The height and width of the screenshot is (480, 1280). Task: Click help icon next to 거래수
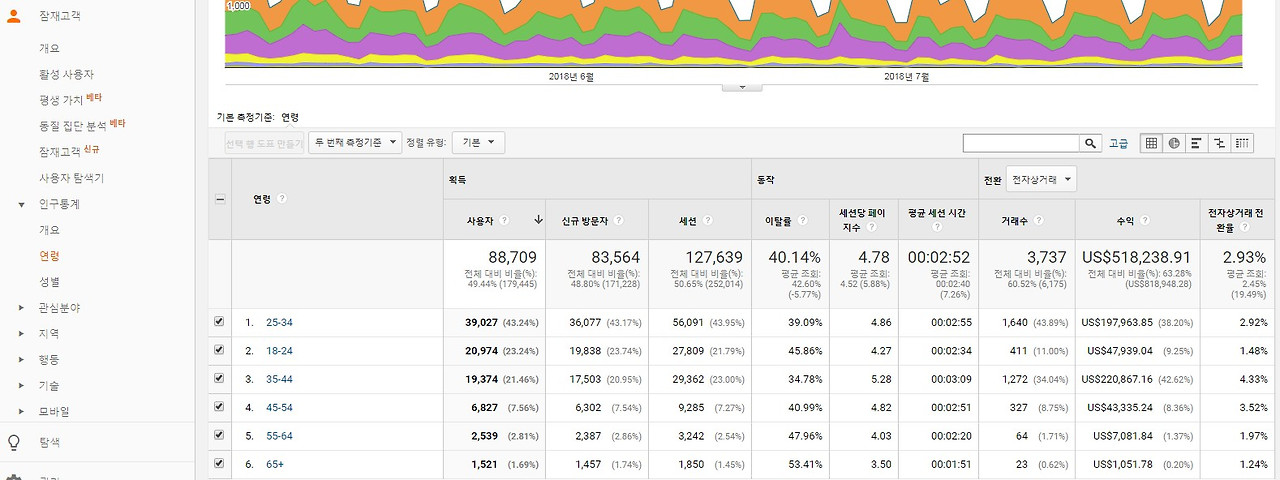click(1038, 220)
